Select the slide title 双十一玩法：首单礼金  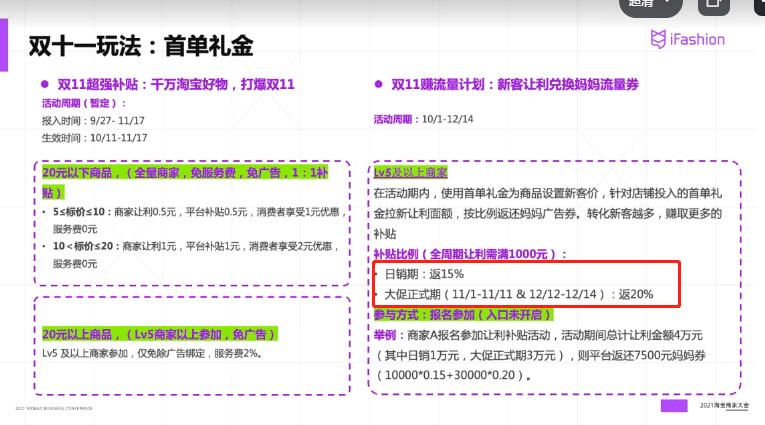(140, 46)
